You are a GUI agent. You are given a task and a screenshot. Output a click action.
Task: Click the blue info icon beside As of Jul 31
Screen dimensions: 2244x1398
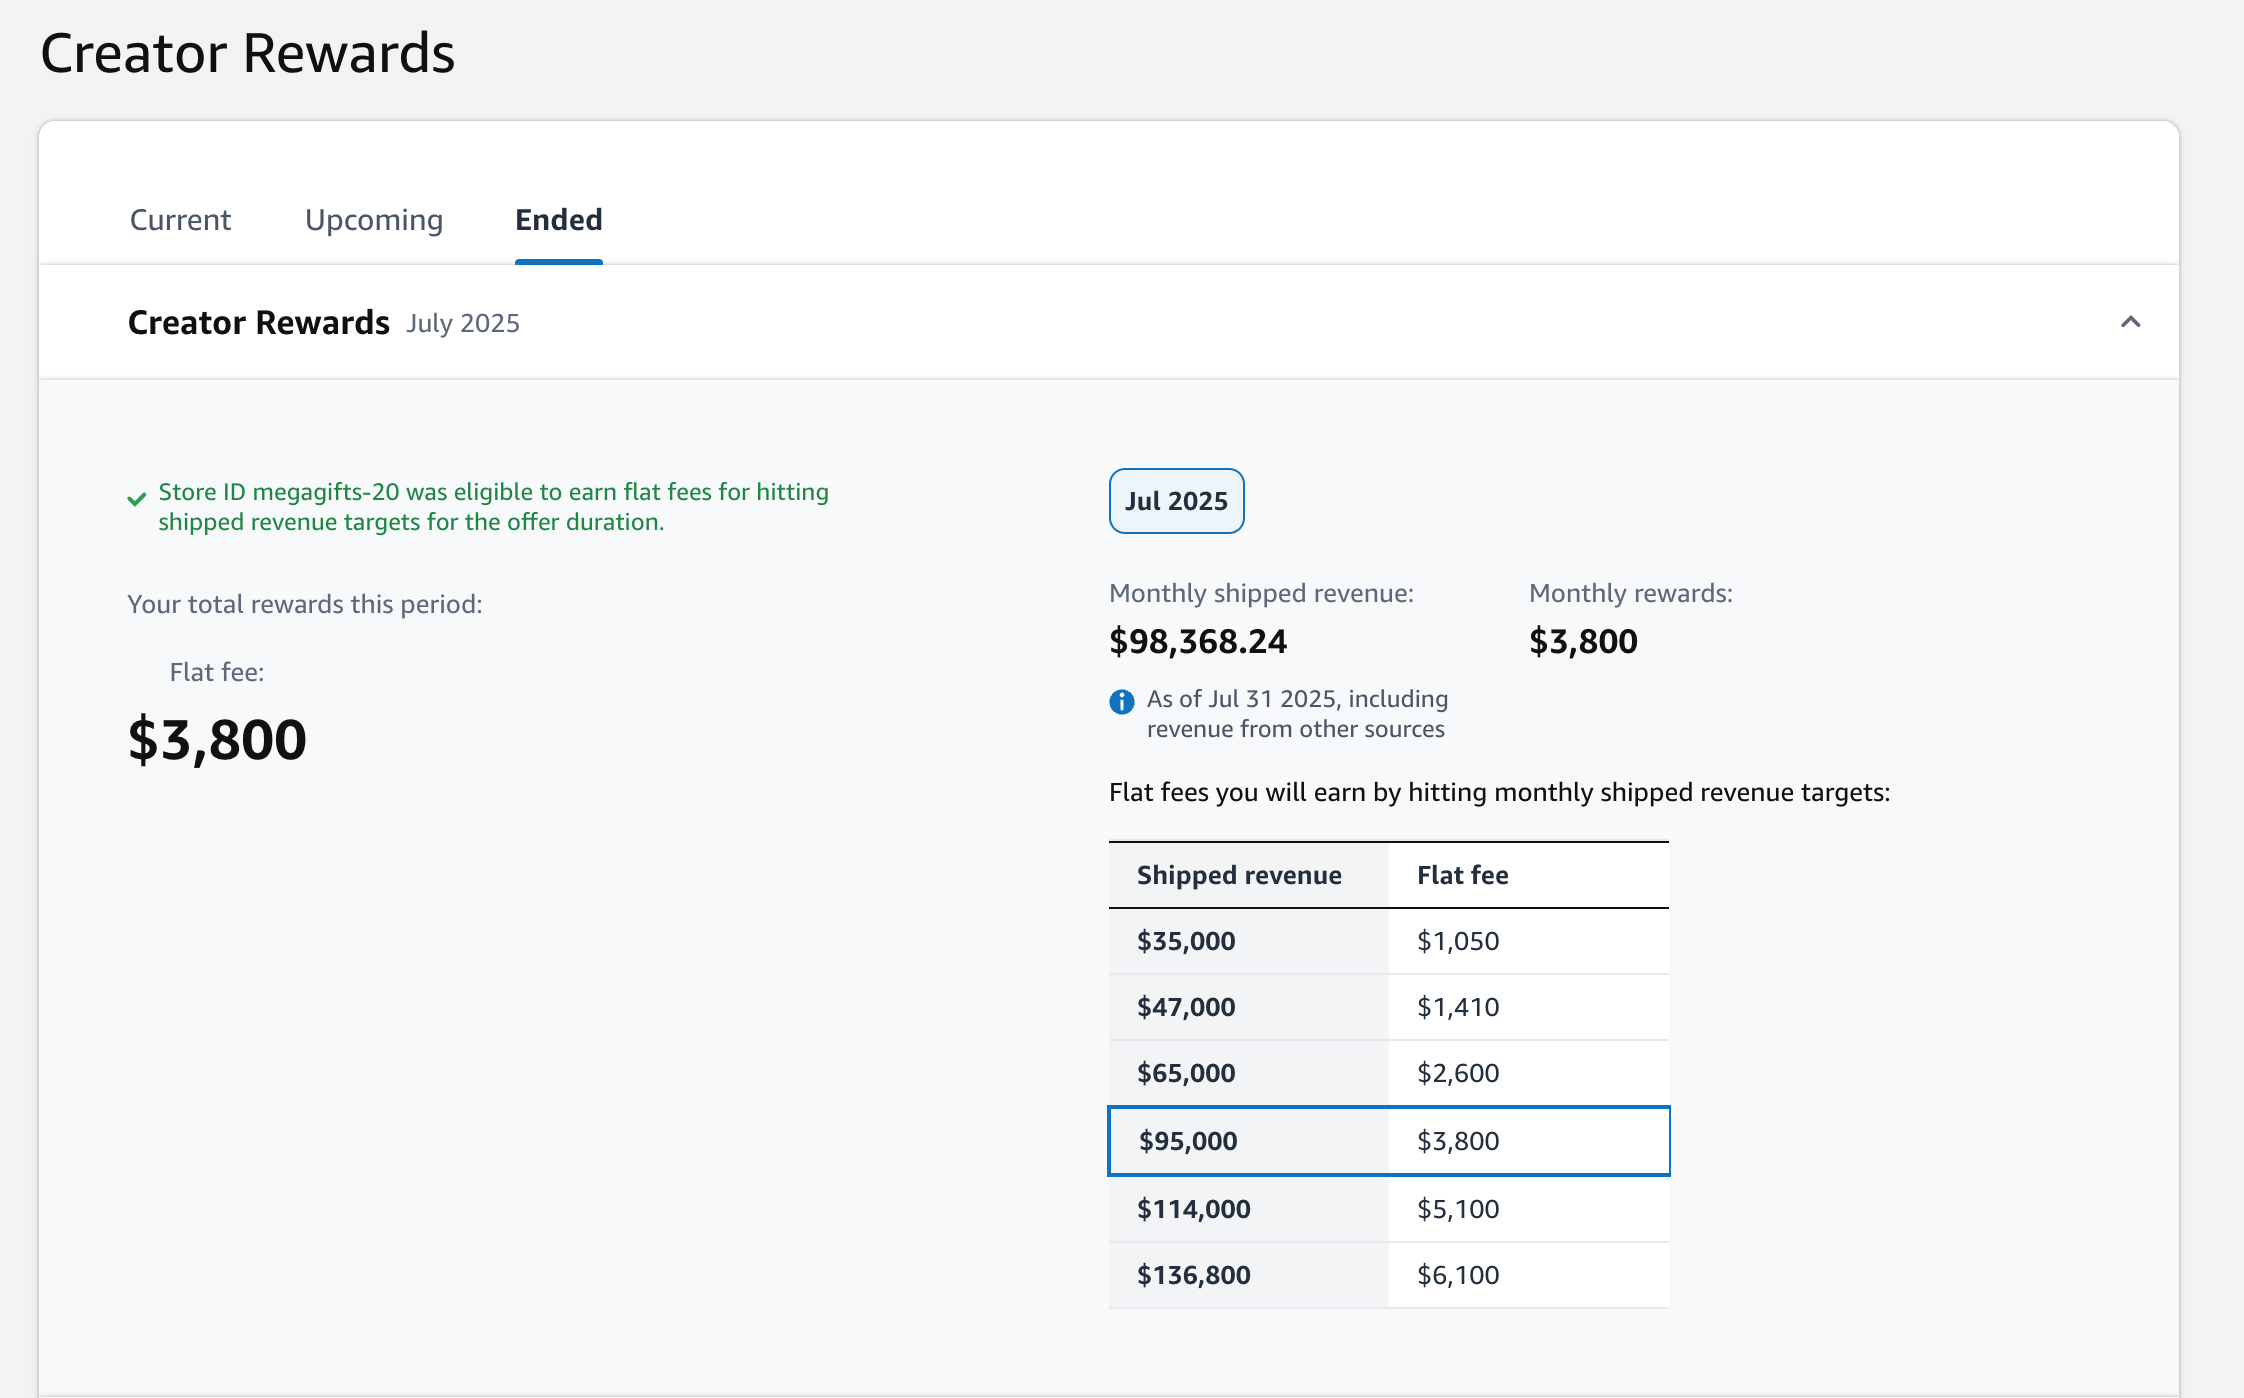coord(1121,701)
